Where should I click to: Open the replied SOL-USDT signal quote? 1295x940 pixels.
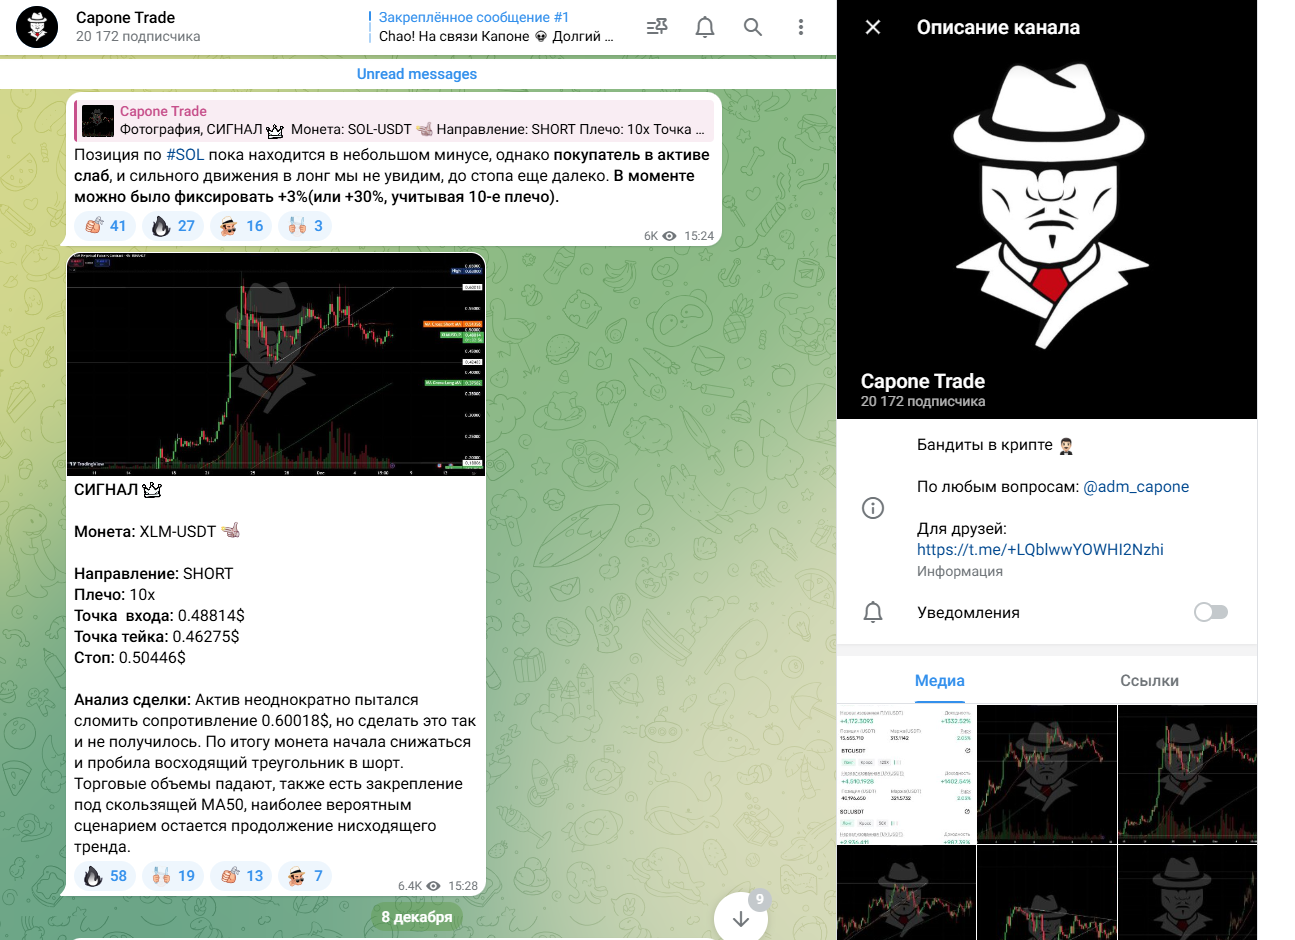point(396,121)
